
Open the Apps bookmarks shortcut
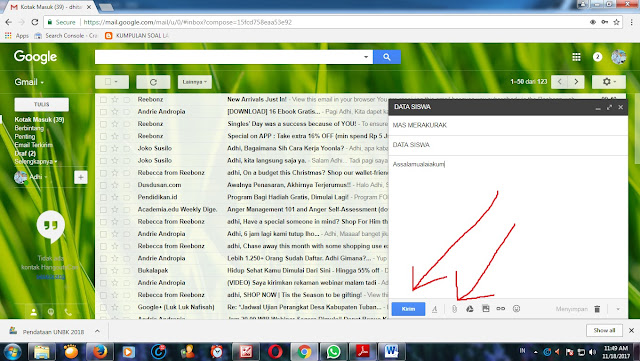click(x=17, y=36)
